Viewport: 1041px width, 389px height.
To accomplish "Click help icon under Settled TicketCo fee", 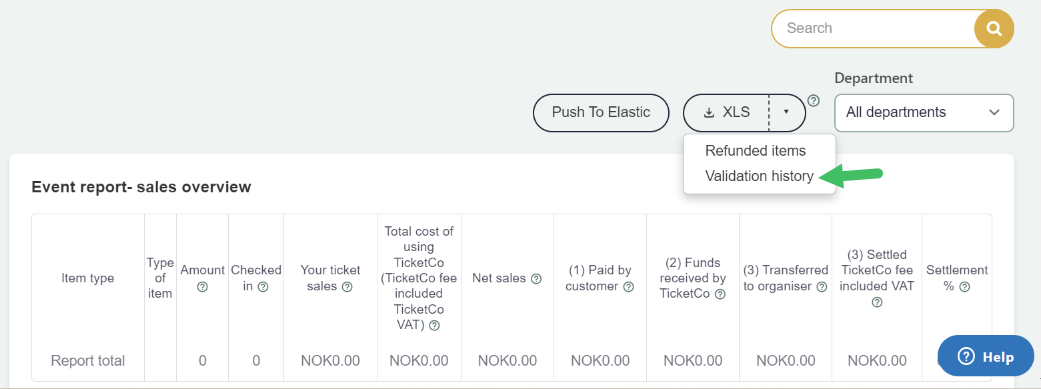I will pyautogui.click(x=877, y=302).
